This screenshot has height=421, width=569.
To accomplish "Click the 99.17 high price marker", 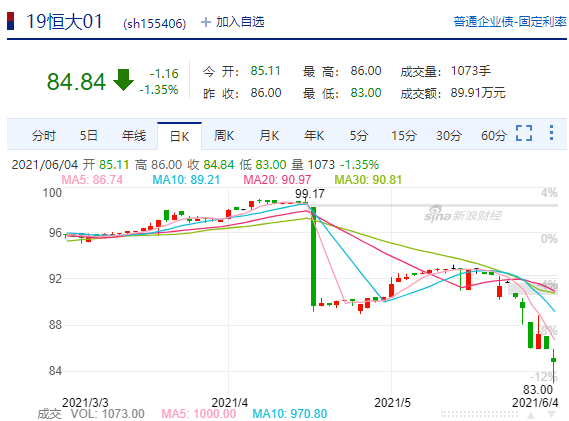I will click(310, 194).
